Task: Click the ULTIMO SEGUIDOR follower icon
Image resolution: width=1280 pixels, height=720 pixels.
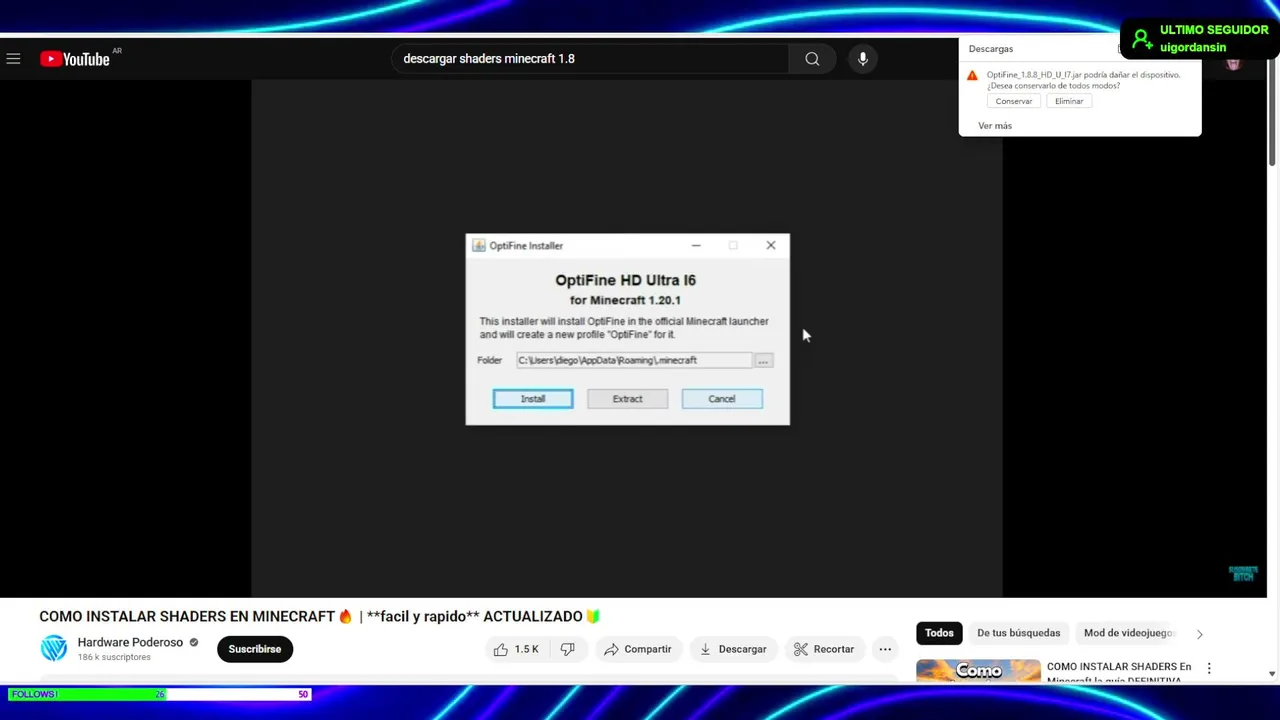Action: (1141, 38)
